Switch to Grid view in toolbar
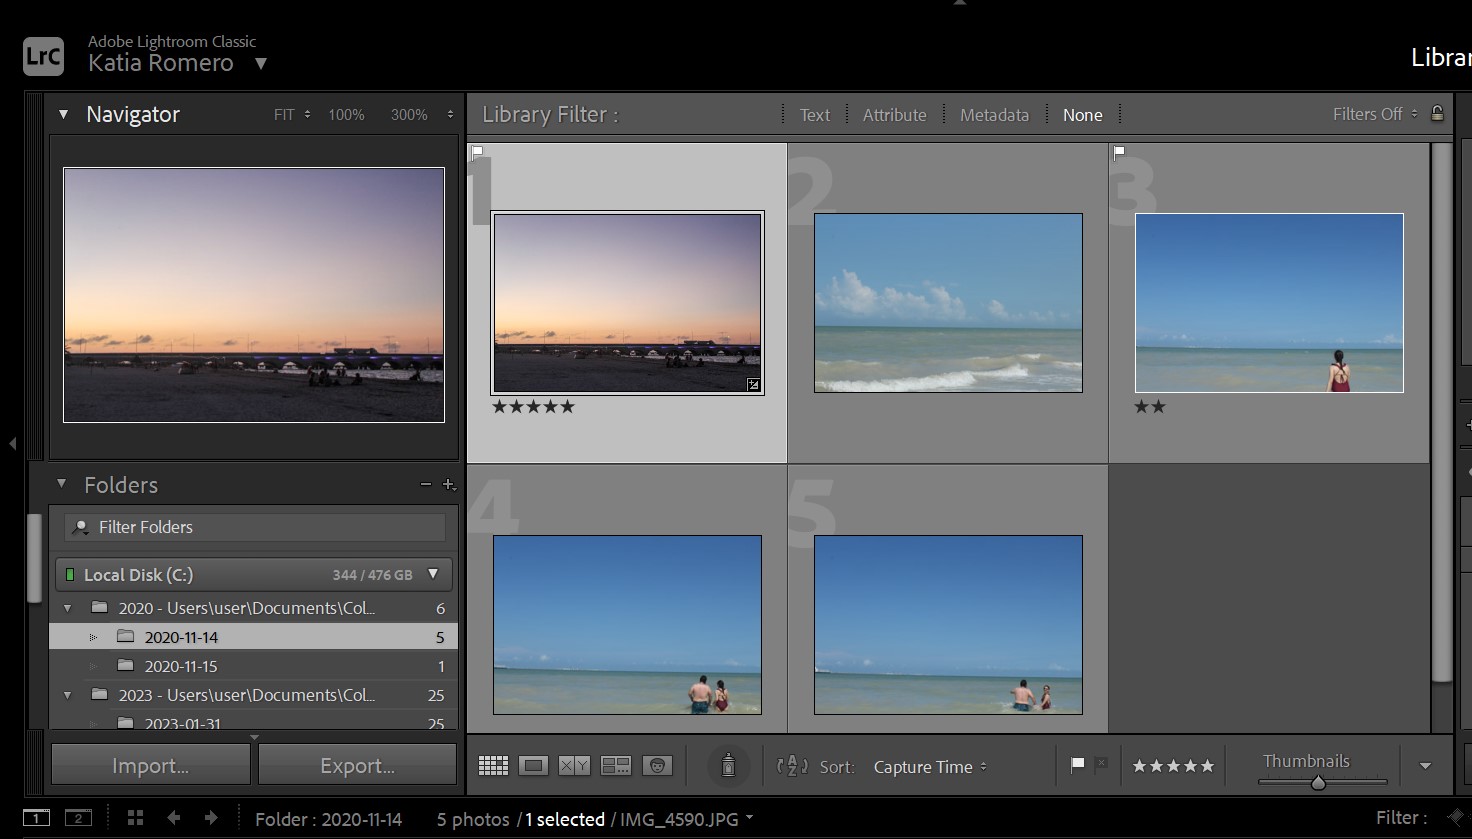This screenshot has width=1472, height=839. pyautogui.click(x=493, y=766)
